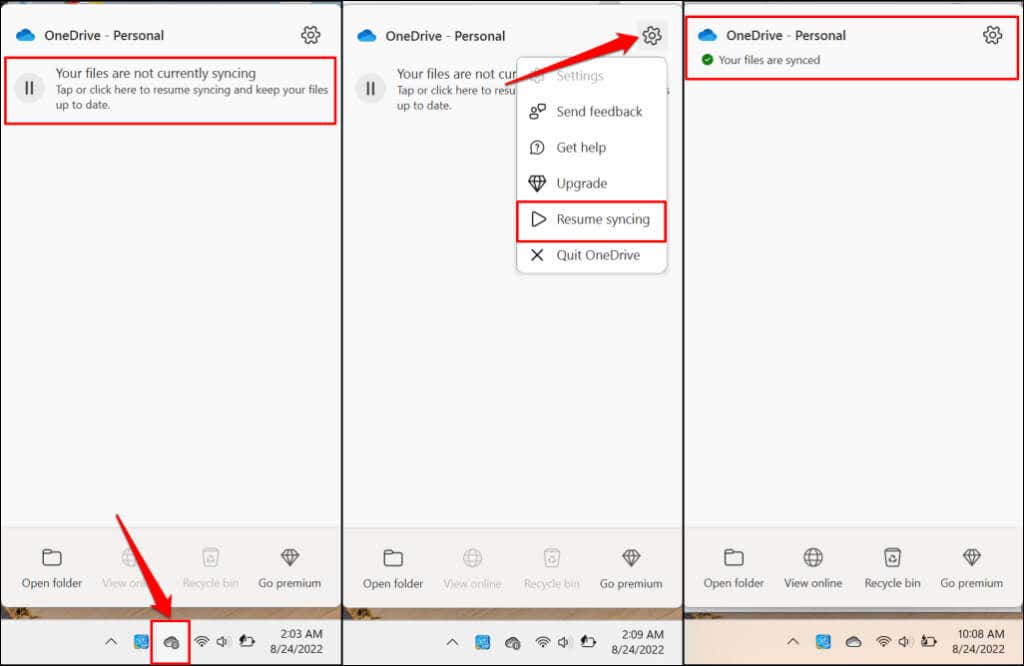Click the battery icon next to the 2:09 AM clock
1024x666 pixels.
tap(588, 642)
